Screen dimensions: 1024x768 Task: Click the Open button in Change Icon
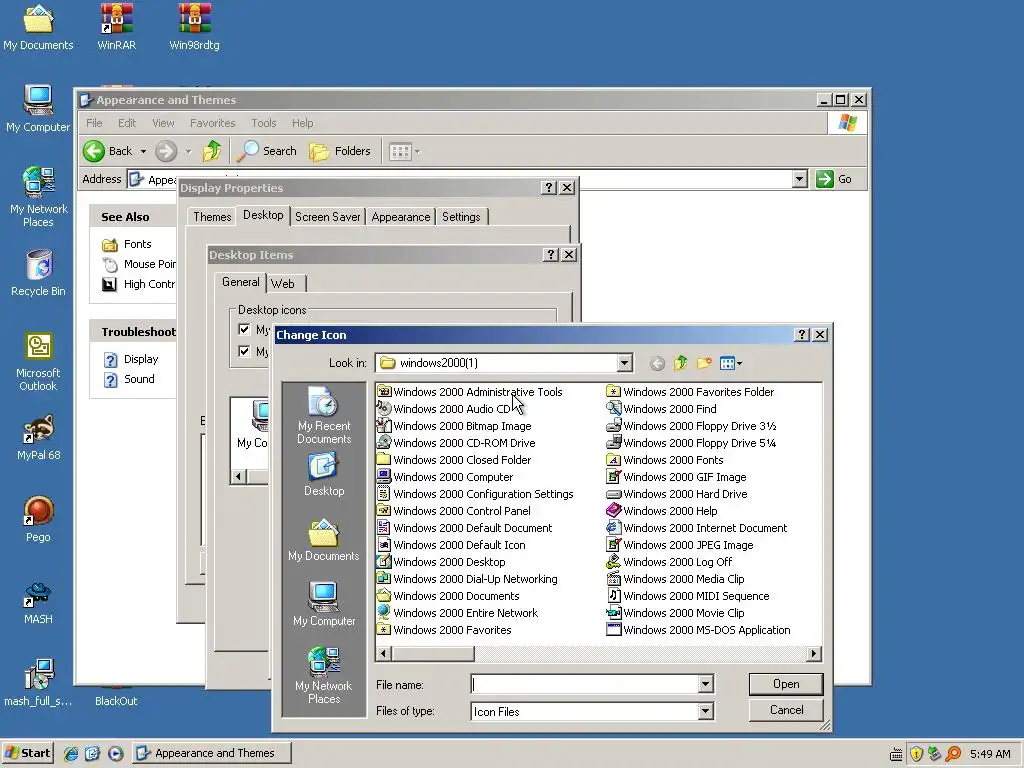pos(786,684)
